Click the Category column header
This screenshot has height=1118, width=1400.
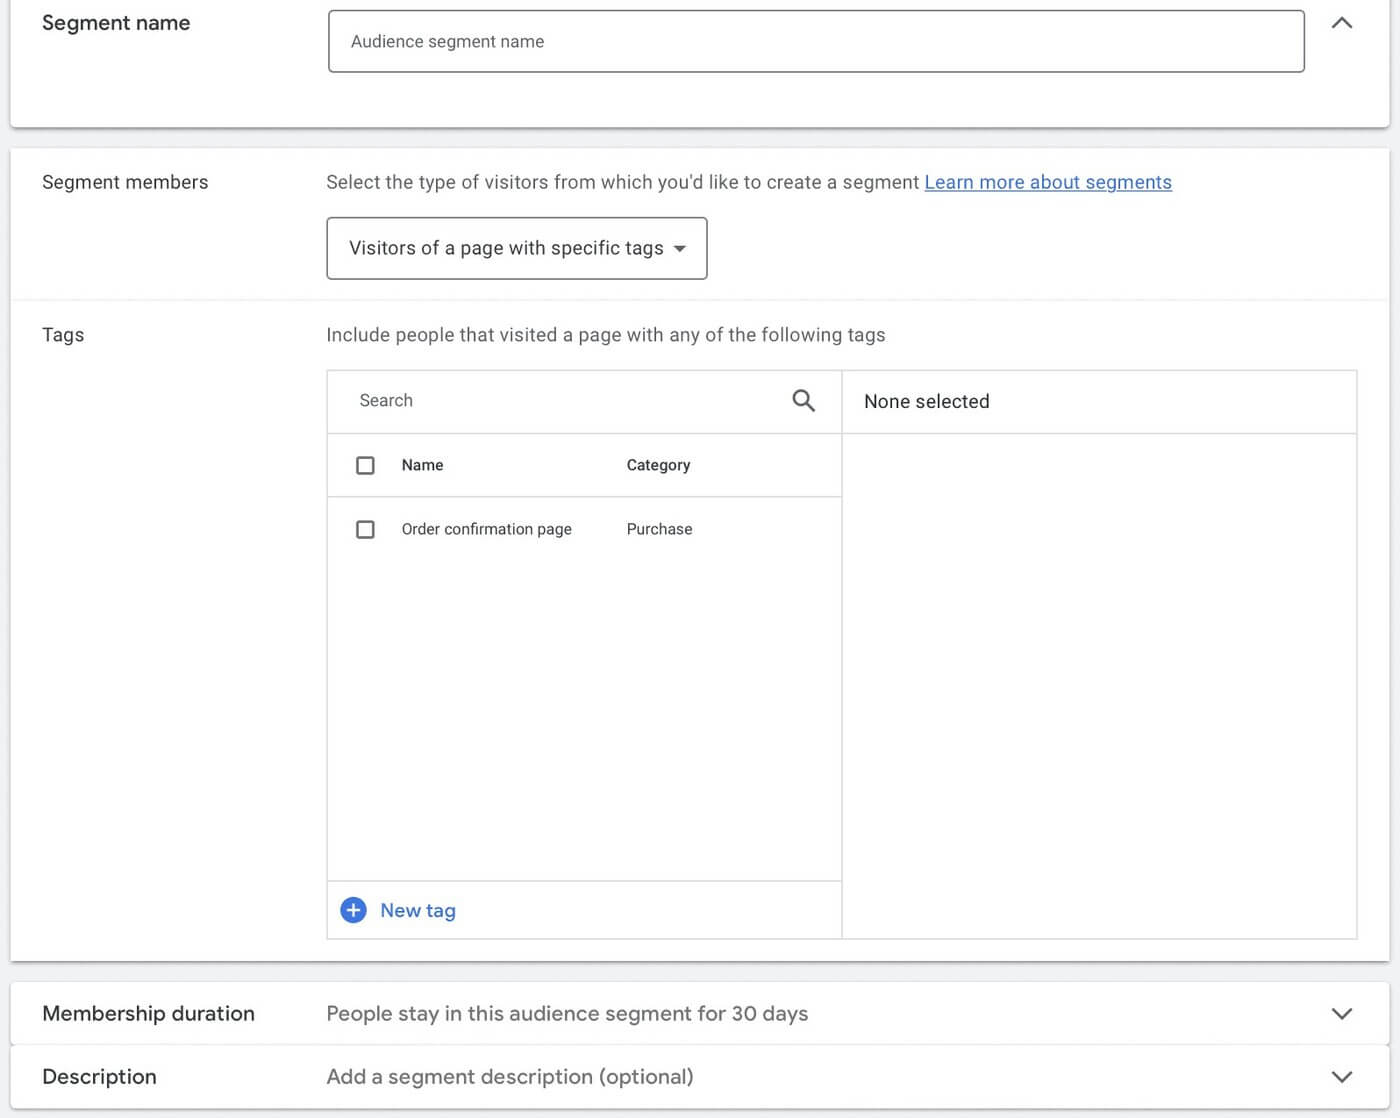click(658, 465)
